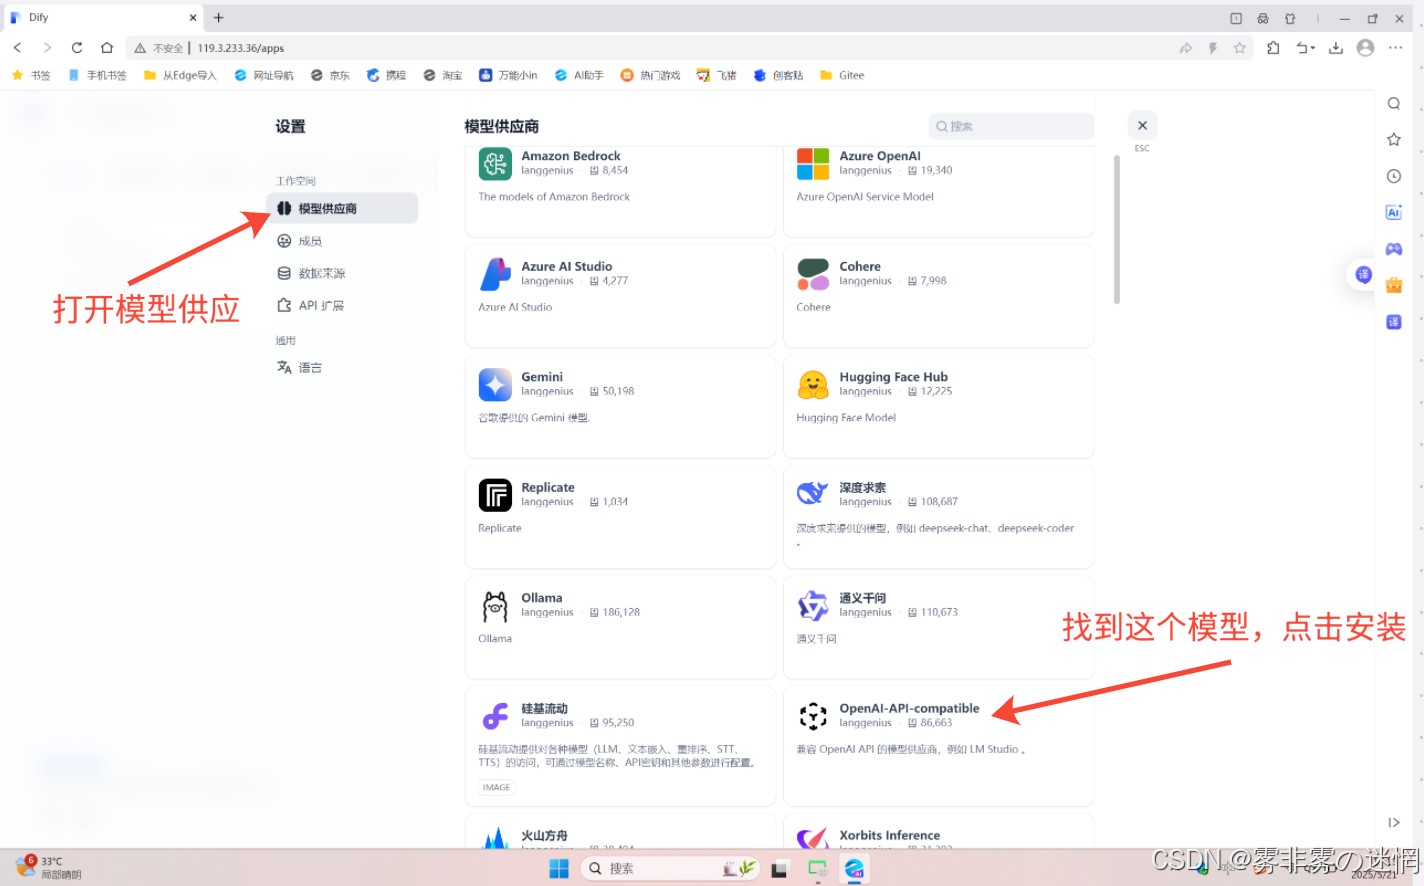Open the 数据来源 settings item

click(x=311, y=273)
